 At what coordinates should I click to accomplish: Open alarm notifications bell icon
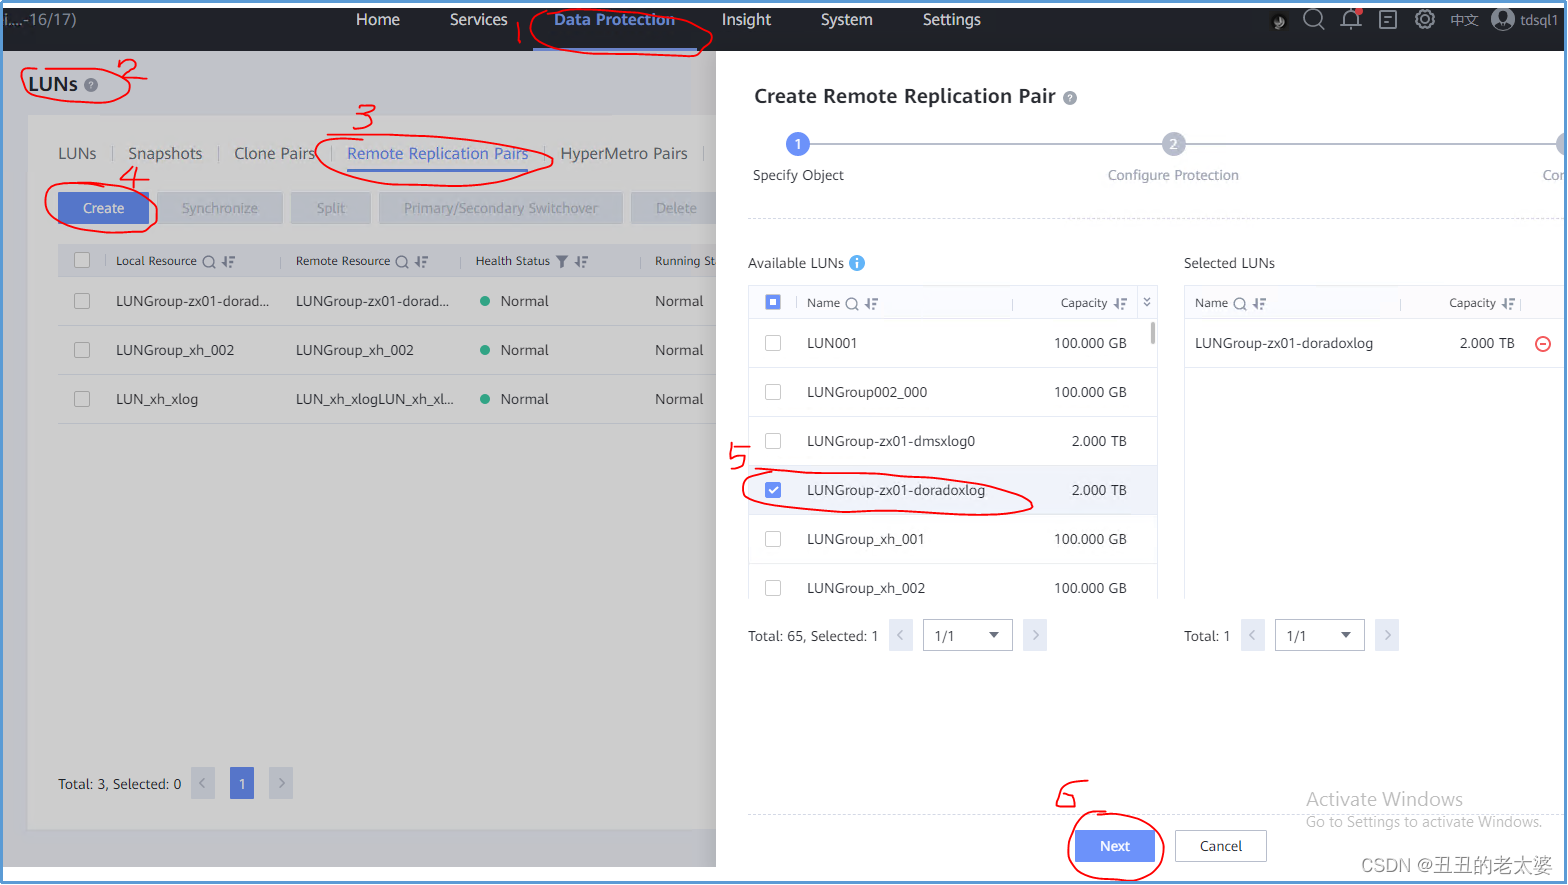tap(1351, 20)
